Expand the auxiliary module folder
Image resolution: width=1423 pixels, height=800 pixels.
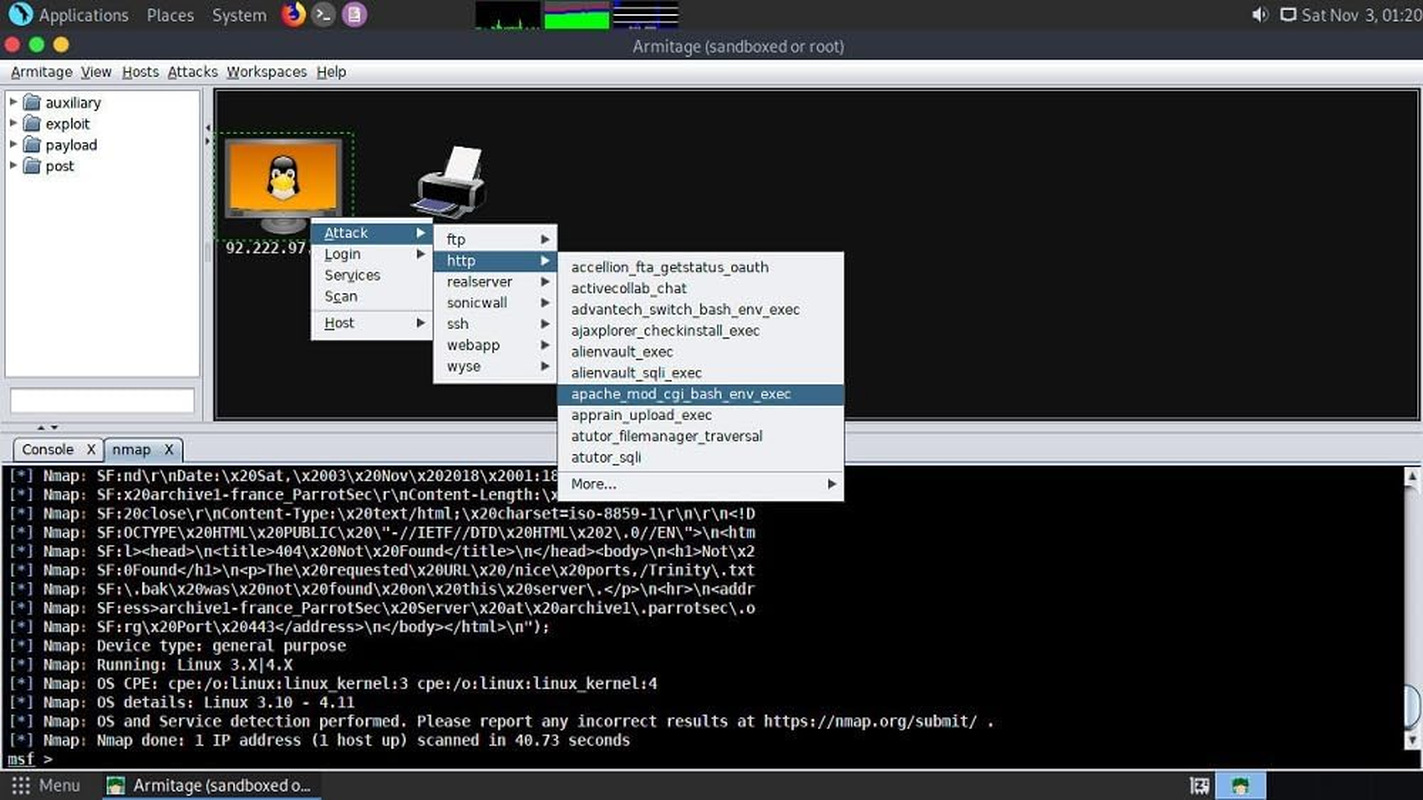click(x=12, y=102)
